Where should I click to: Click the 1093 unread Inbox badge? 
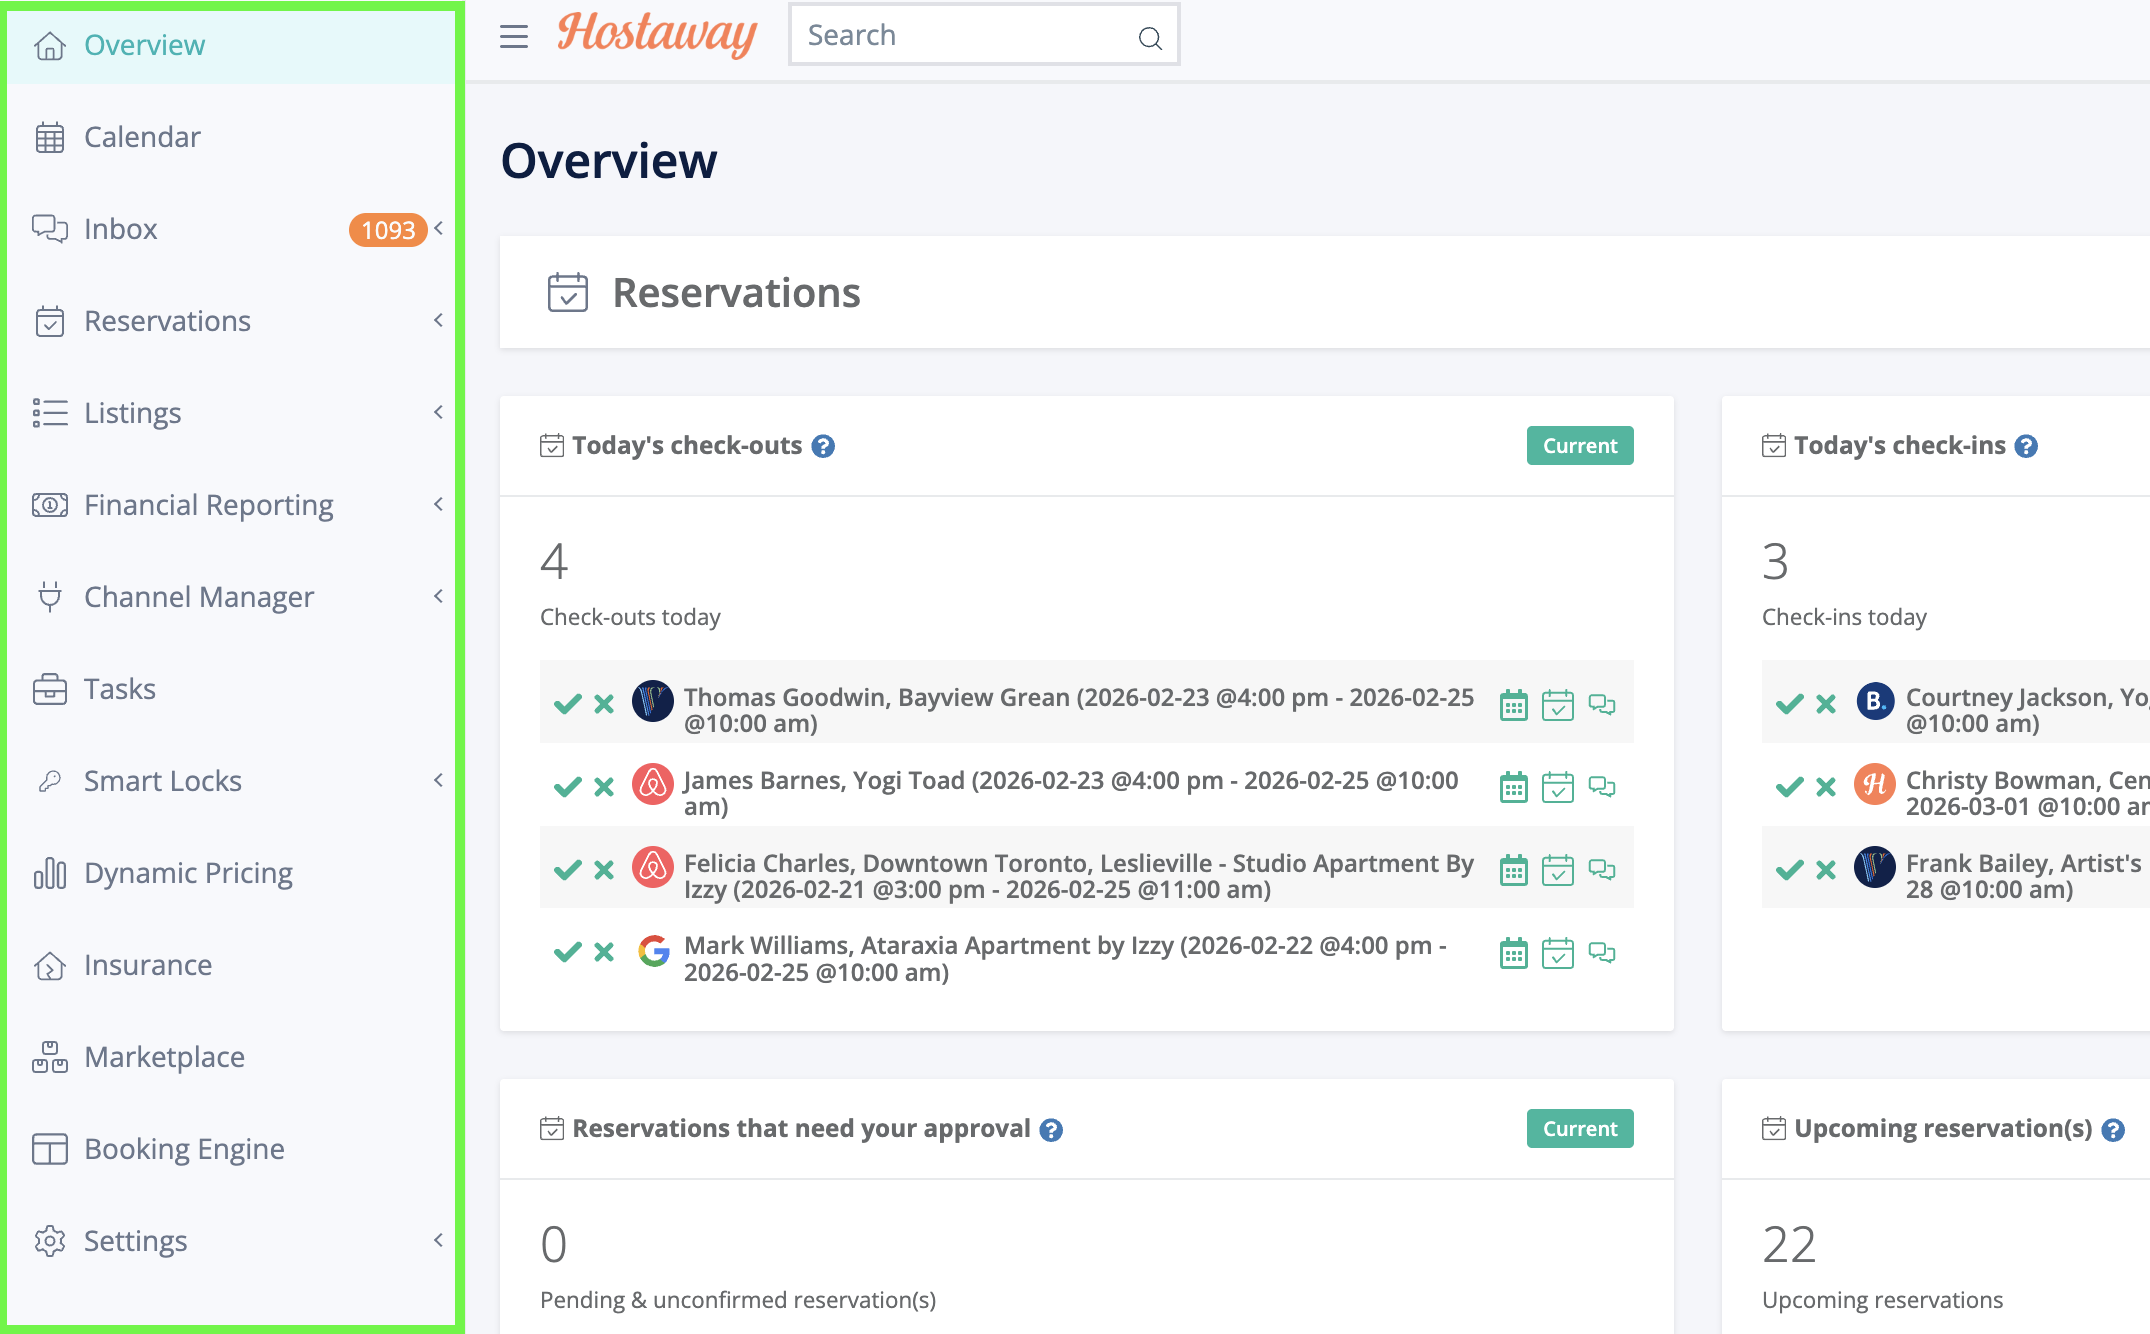point(388,230)
